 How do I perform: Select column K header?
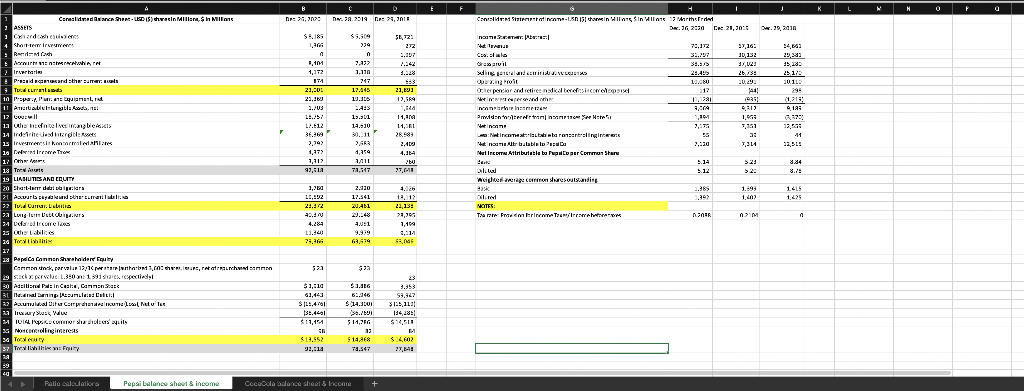tap(820, 7)
